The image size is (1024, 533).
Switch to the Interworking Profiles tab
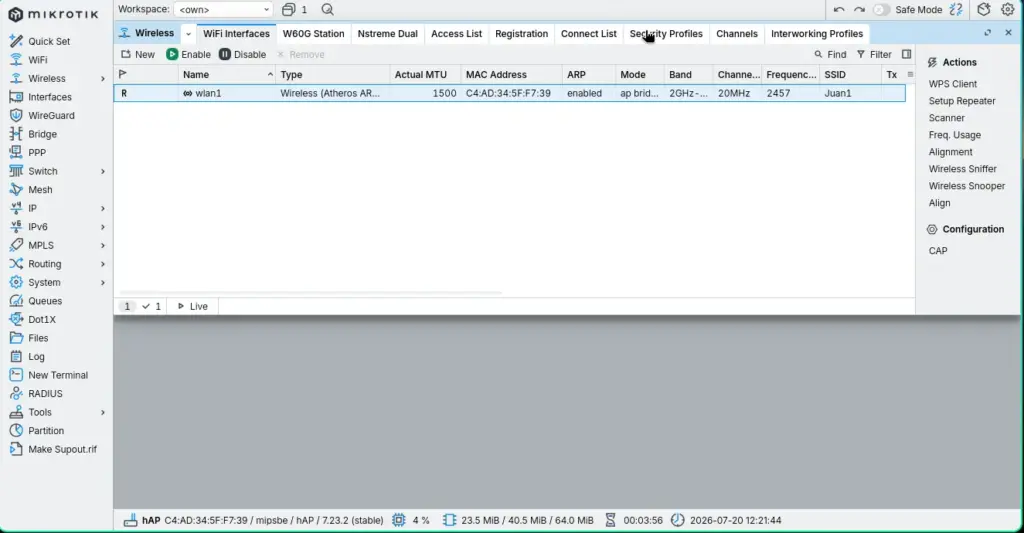(816, 34)
